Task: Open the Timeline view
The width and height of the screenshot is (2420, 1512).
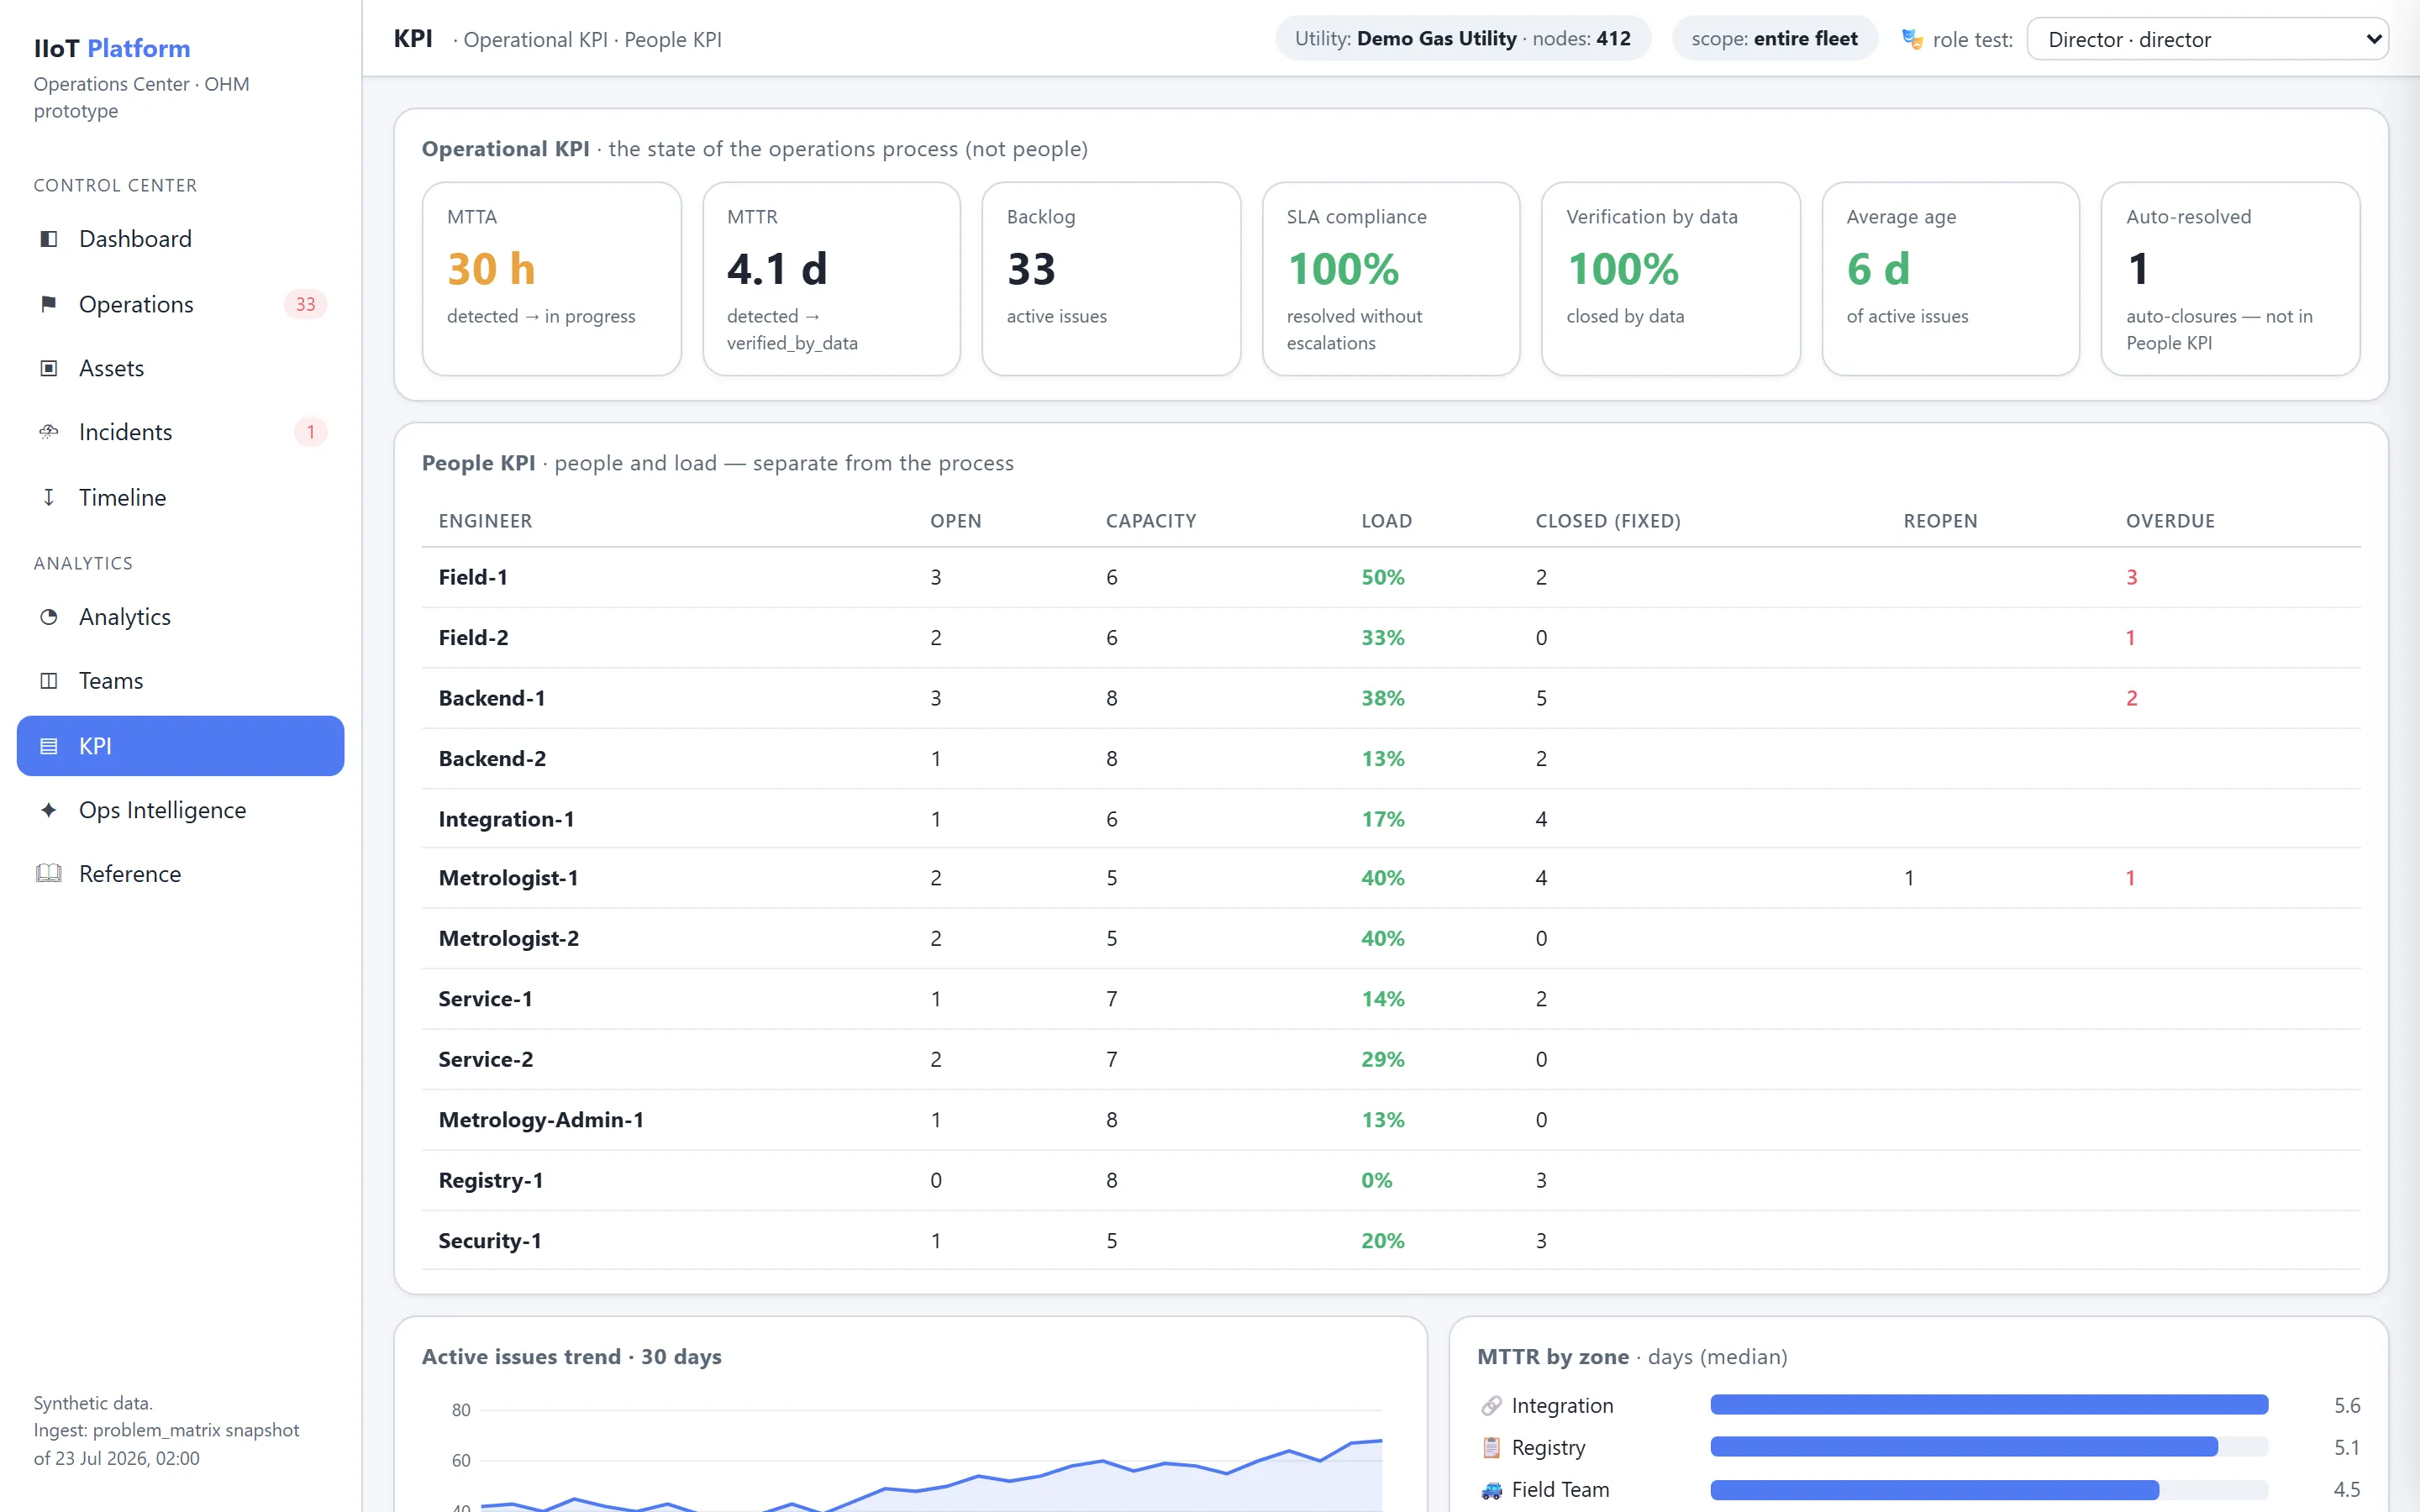Action: point(180,497)
